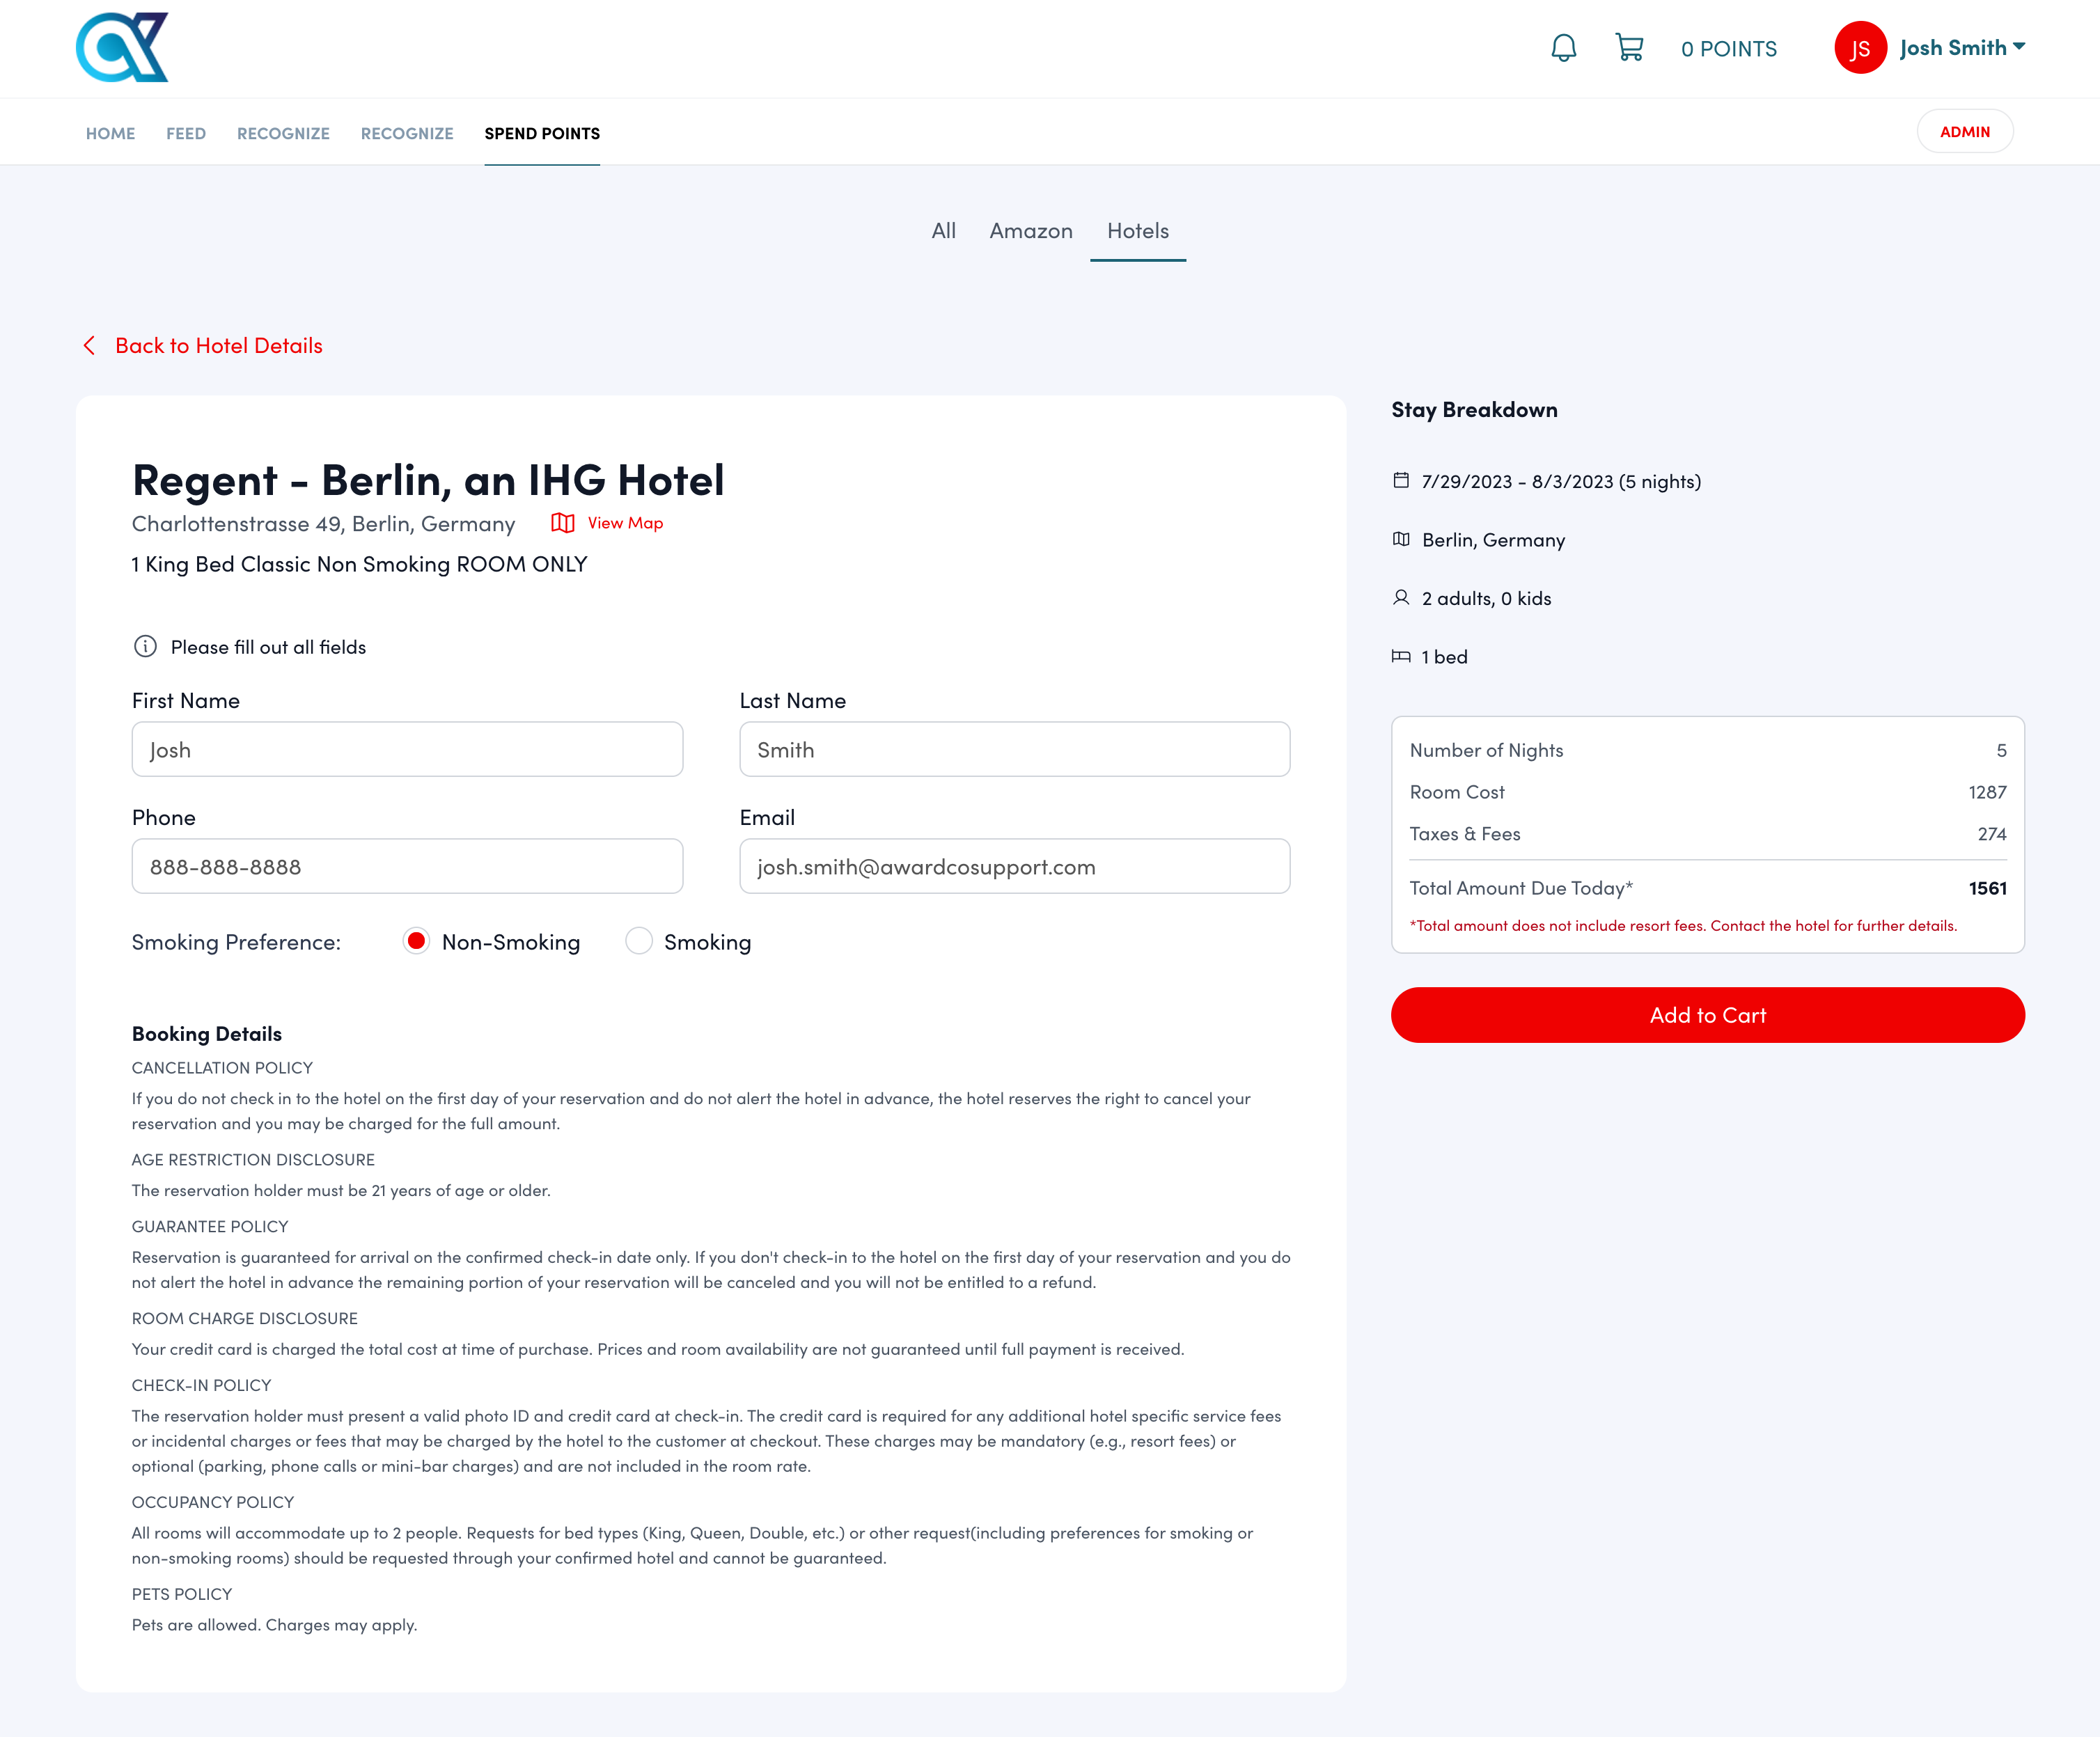2100x1737 pixels.
Task: Select the Smoking radio button
Action: pos(639,941)
